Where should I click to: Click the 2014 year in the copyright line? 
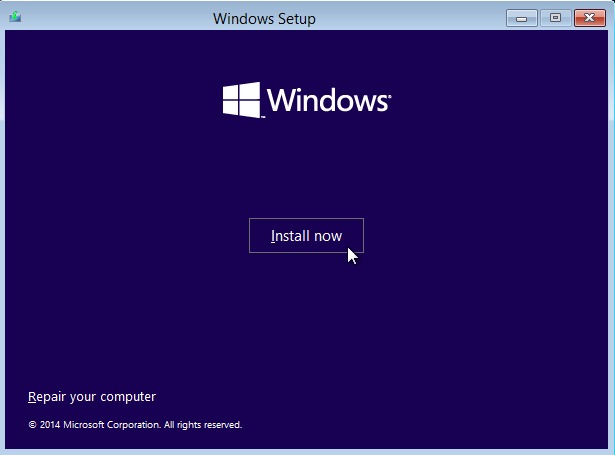click(x=50, y=425)
